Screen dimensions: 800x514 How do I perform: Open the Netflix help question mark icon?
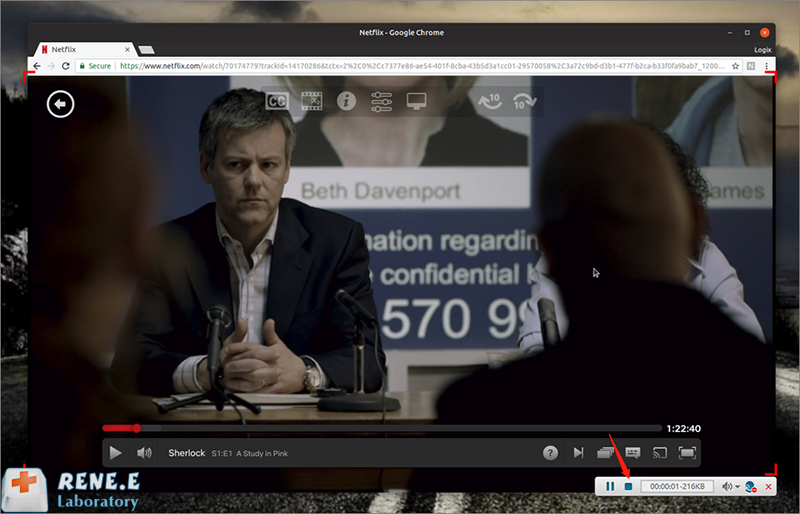[x=550, y=453]
